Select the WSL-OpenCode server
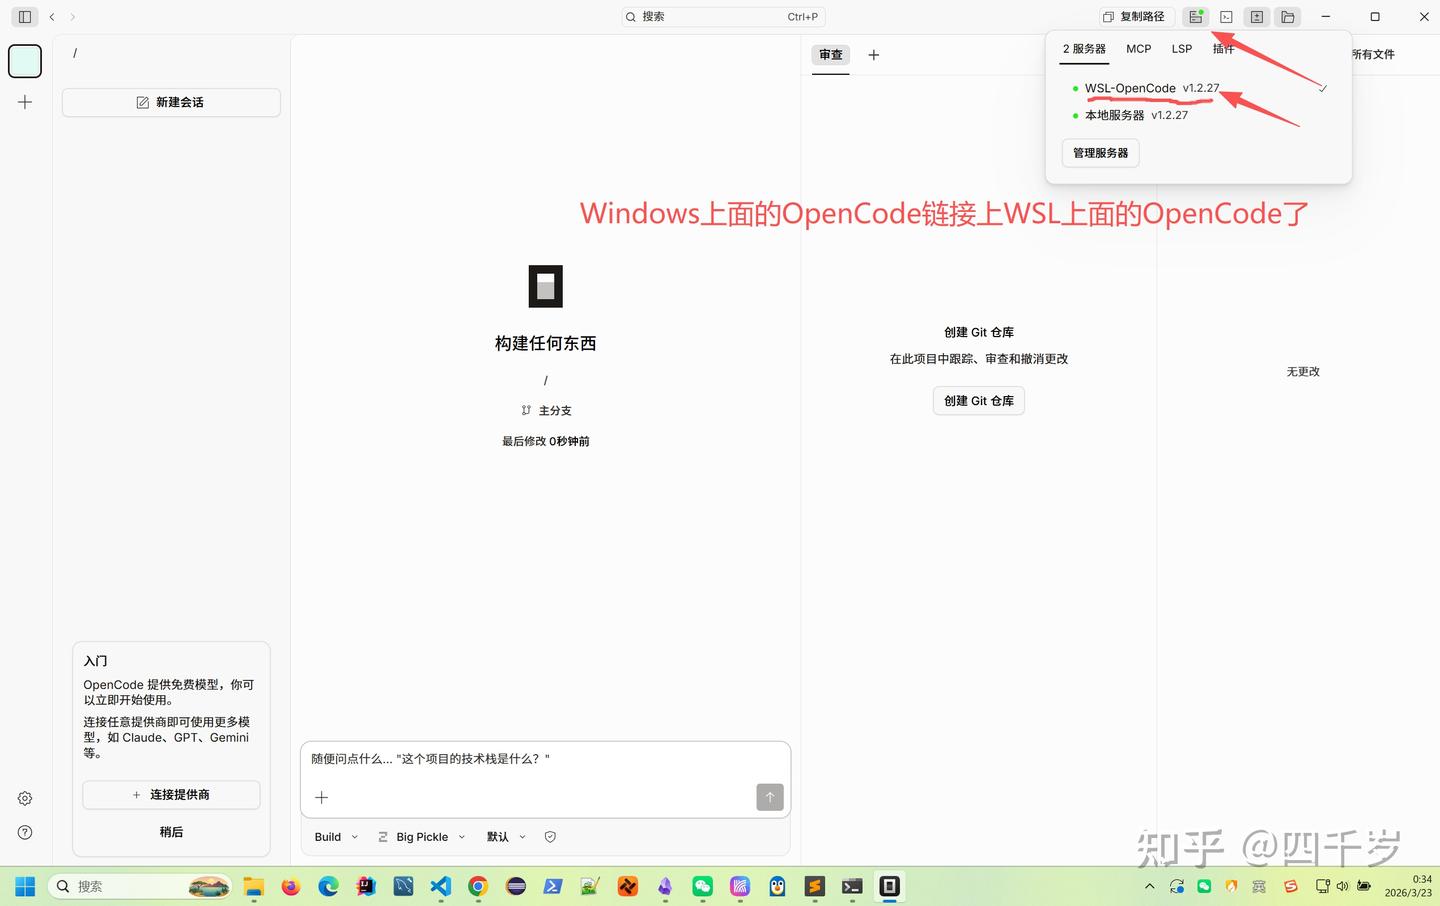1440x906 pixels. coord(1198,88)
